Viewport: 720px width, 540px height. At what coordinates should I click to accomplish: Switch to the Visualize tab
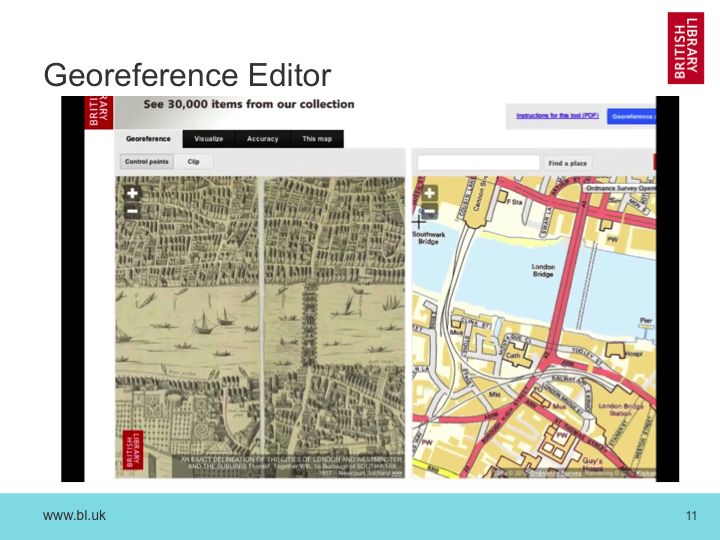coord(208,139)
